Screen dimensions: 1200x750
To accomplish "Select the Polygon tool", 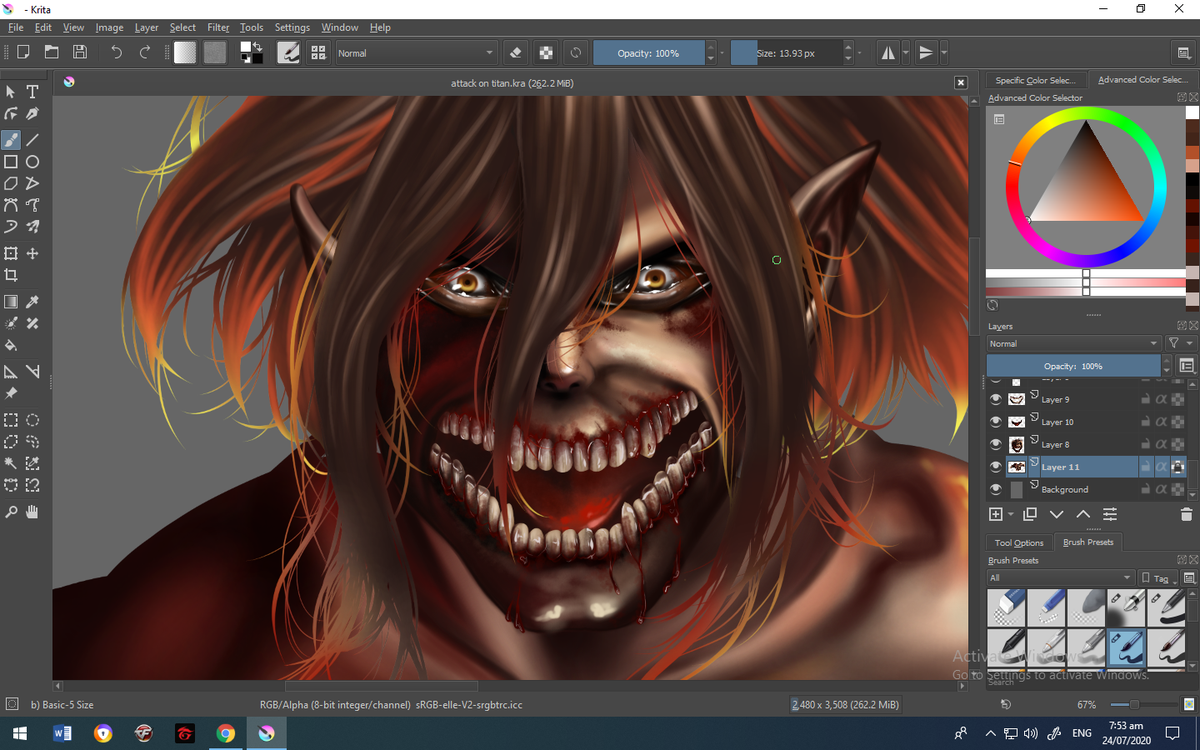I will coord(11,183).
